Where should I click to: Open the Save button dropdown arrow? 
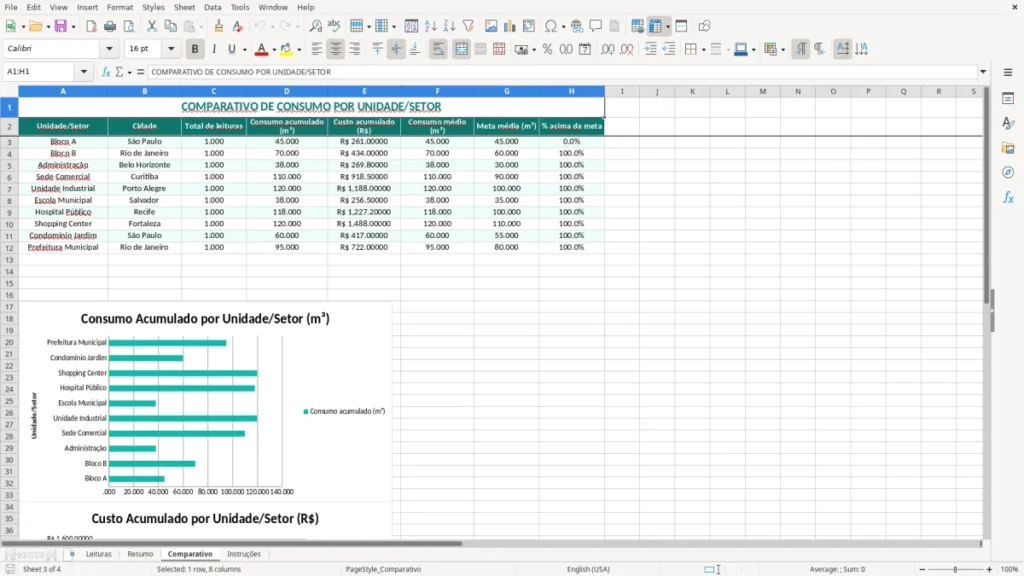point(73,27)
